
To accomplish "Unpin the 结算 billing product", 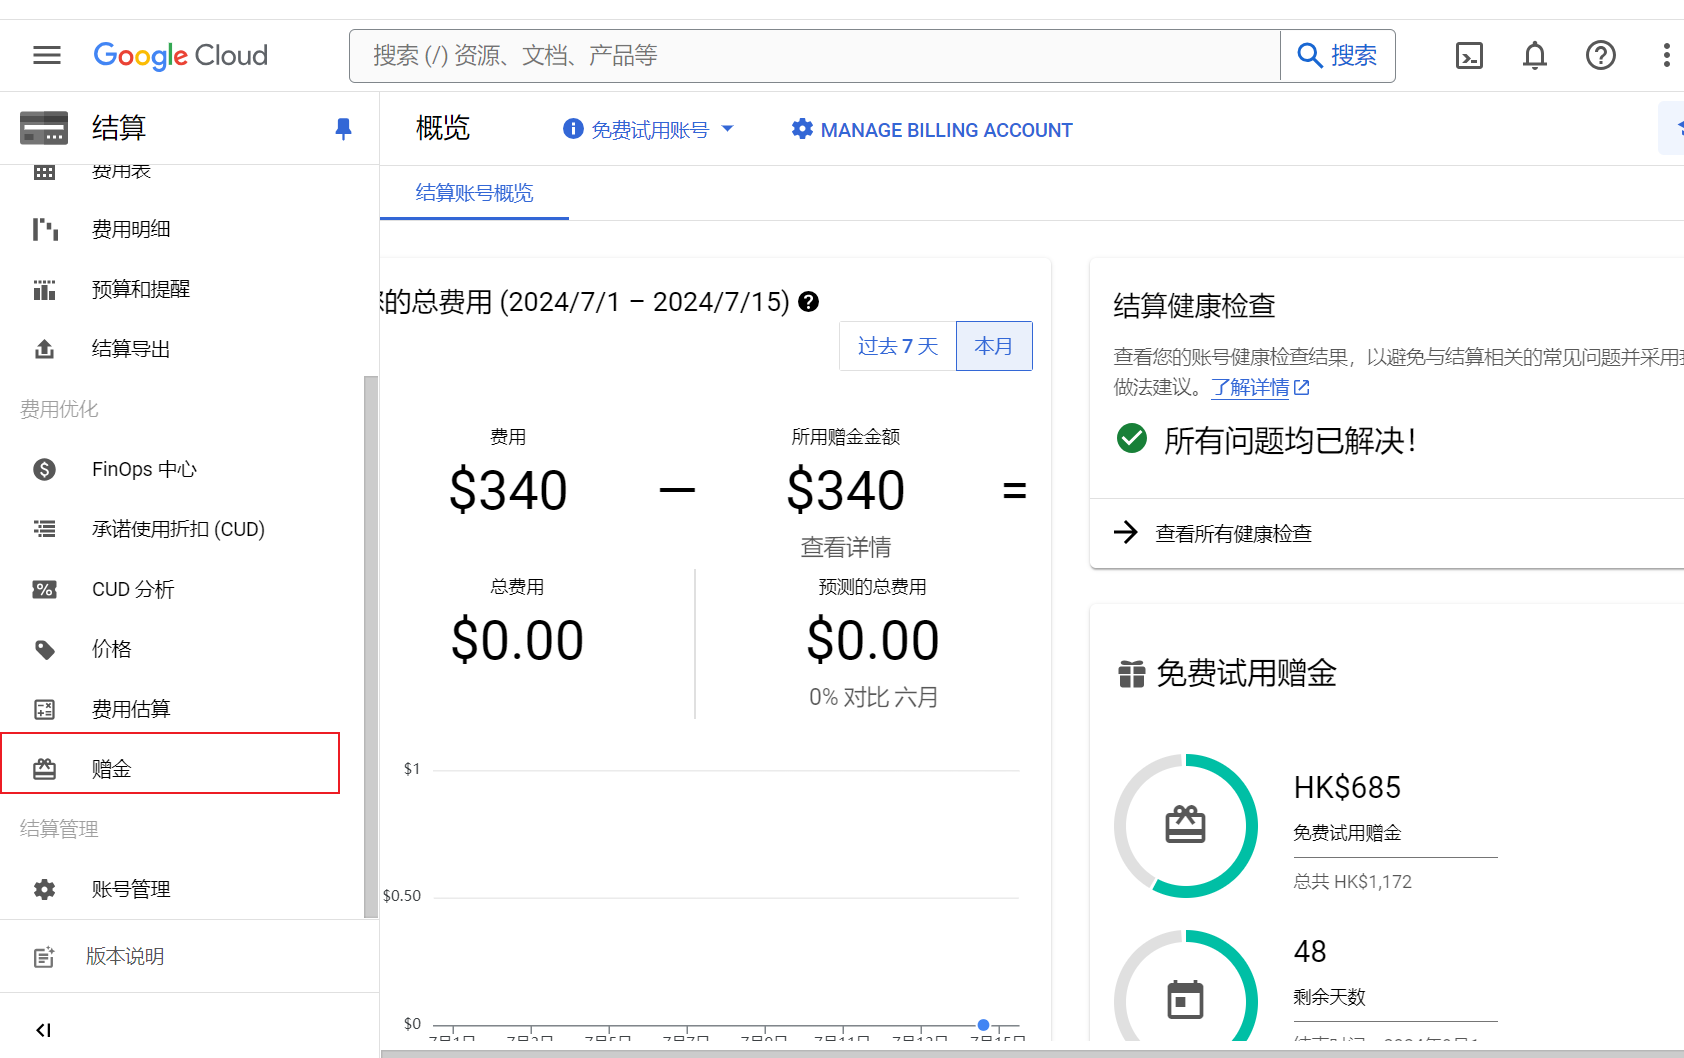I will tap(343, 128).
